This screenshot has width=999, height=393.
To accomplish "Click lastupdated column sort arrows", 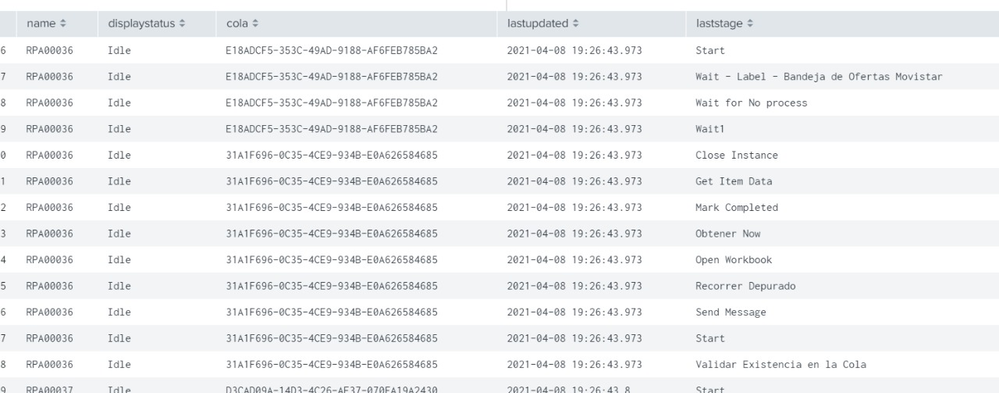I will coord(576,24).
